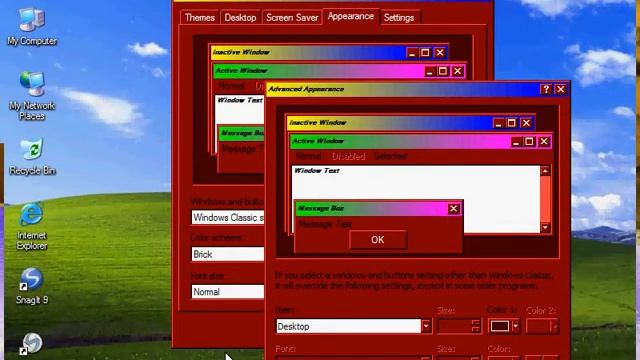Open the Color scheme dropdown showing Brick

coord(228,254)
